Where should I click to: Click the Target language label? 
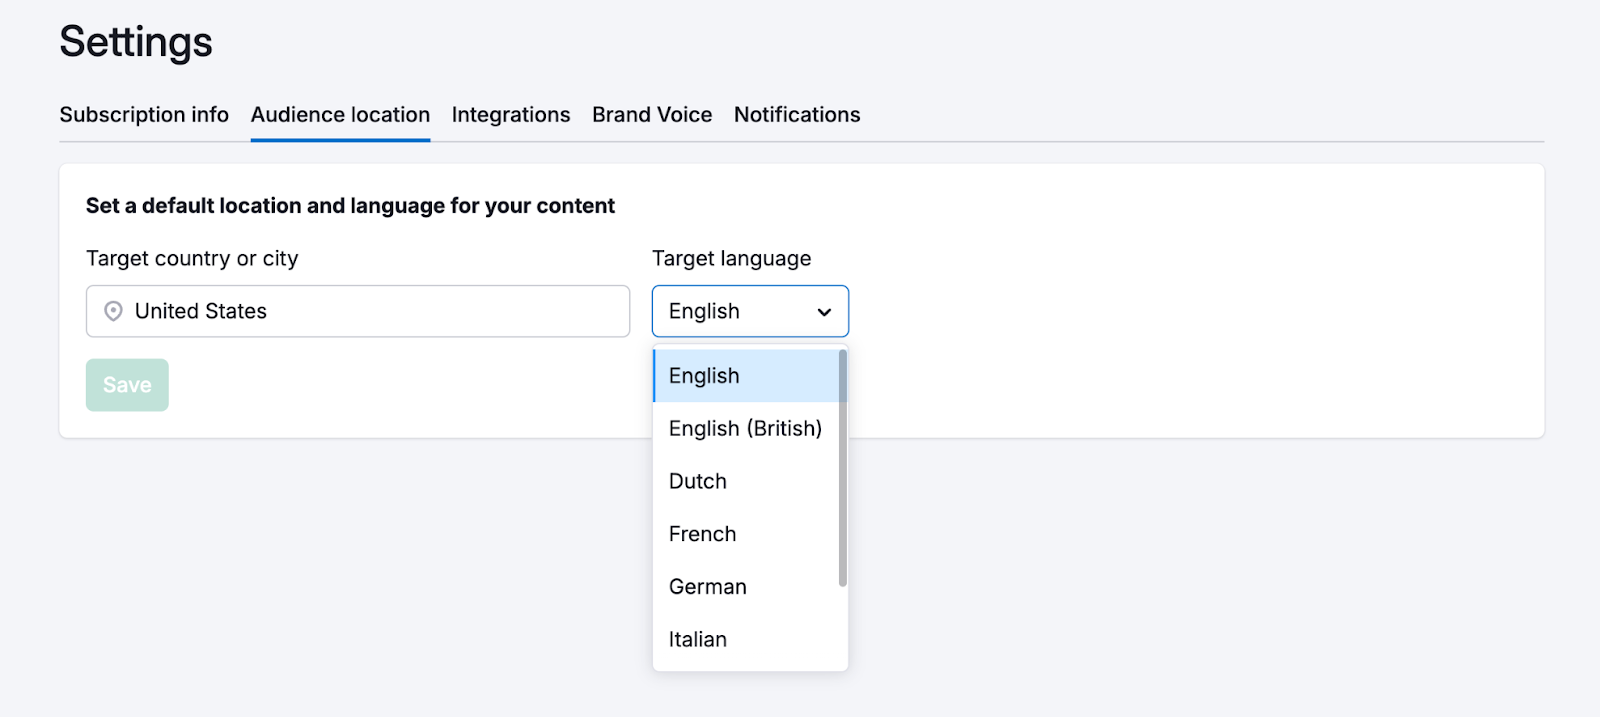pos(731,259)
